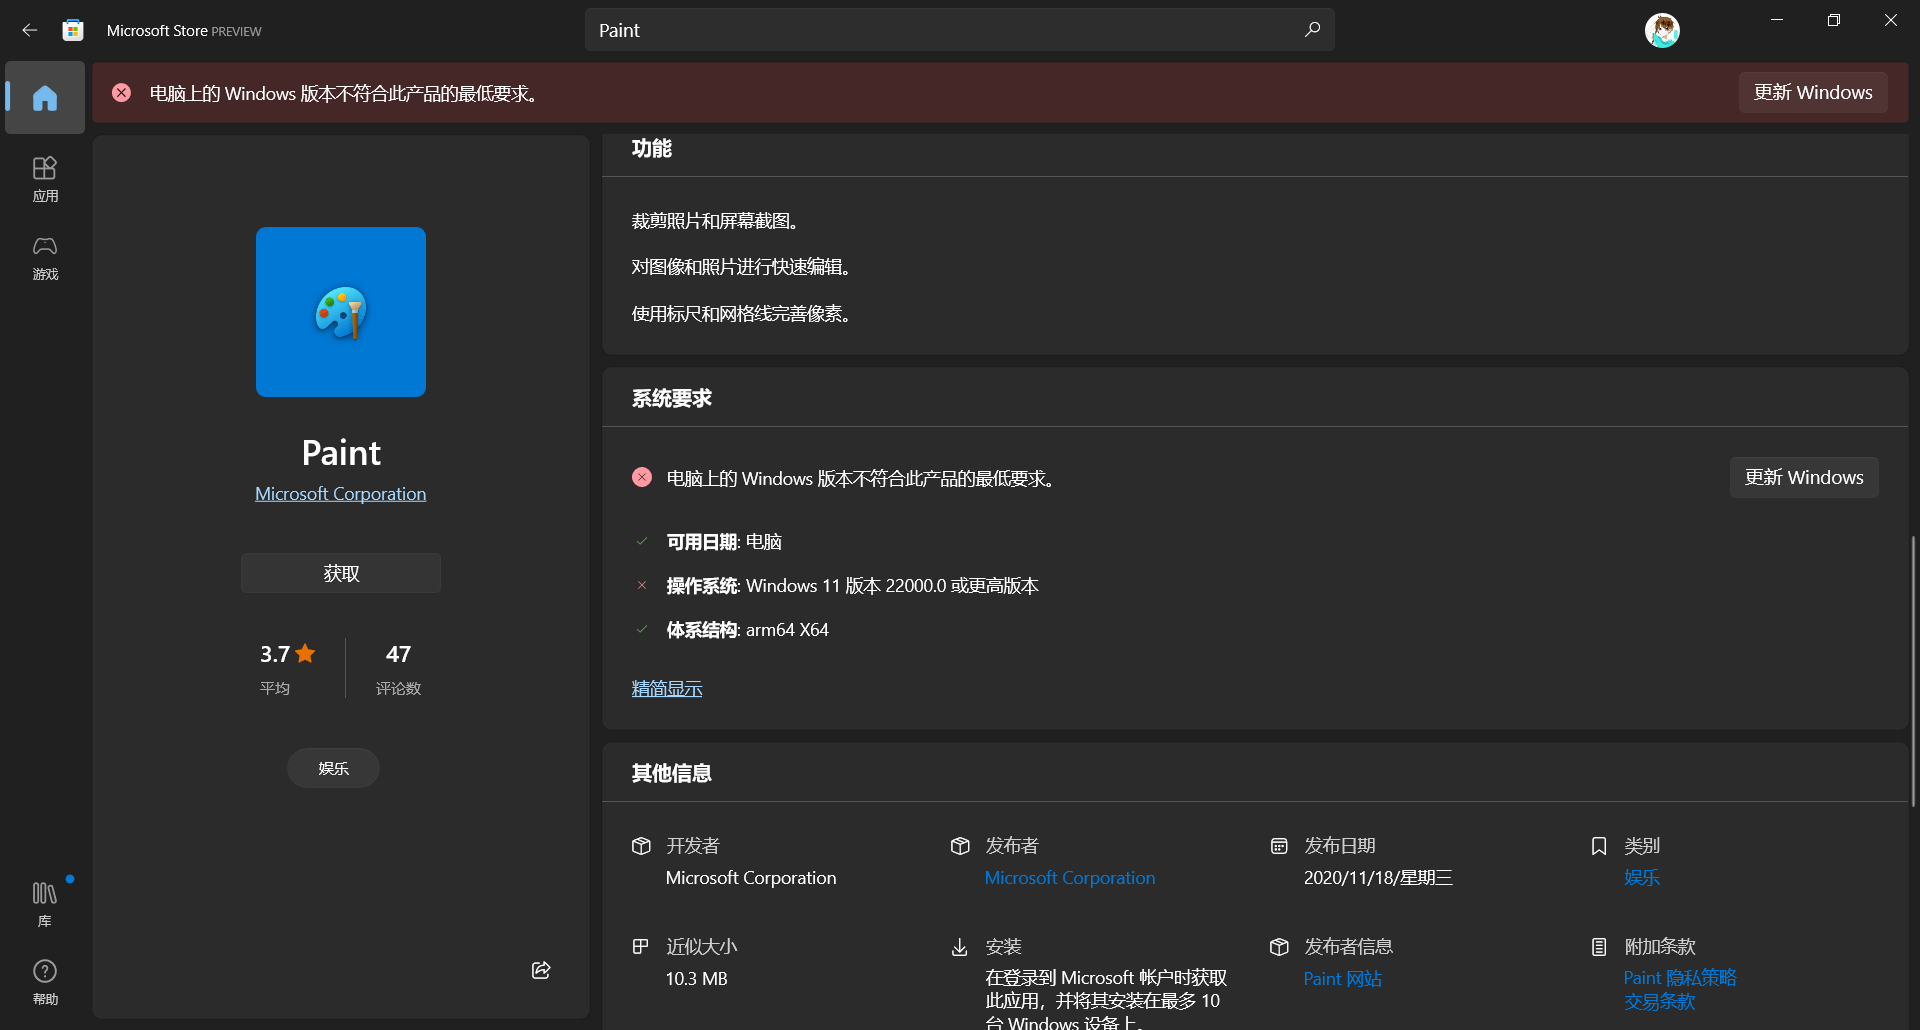Go back using the back arrow

coord(30,30)
